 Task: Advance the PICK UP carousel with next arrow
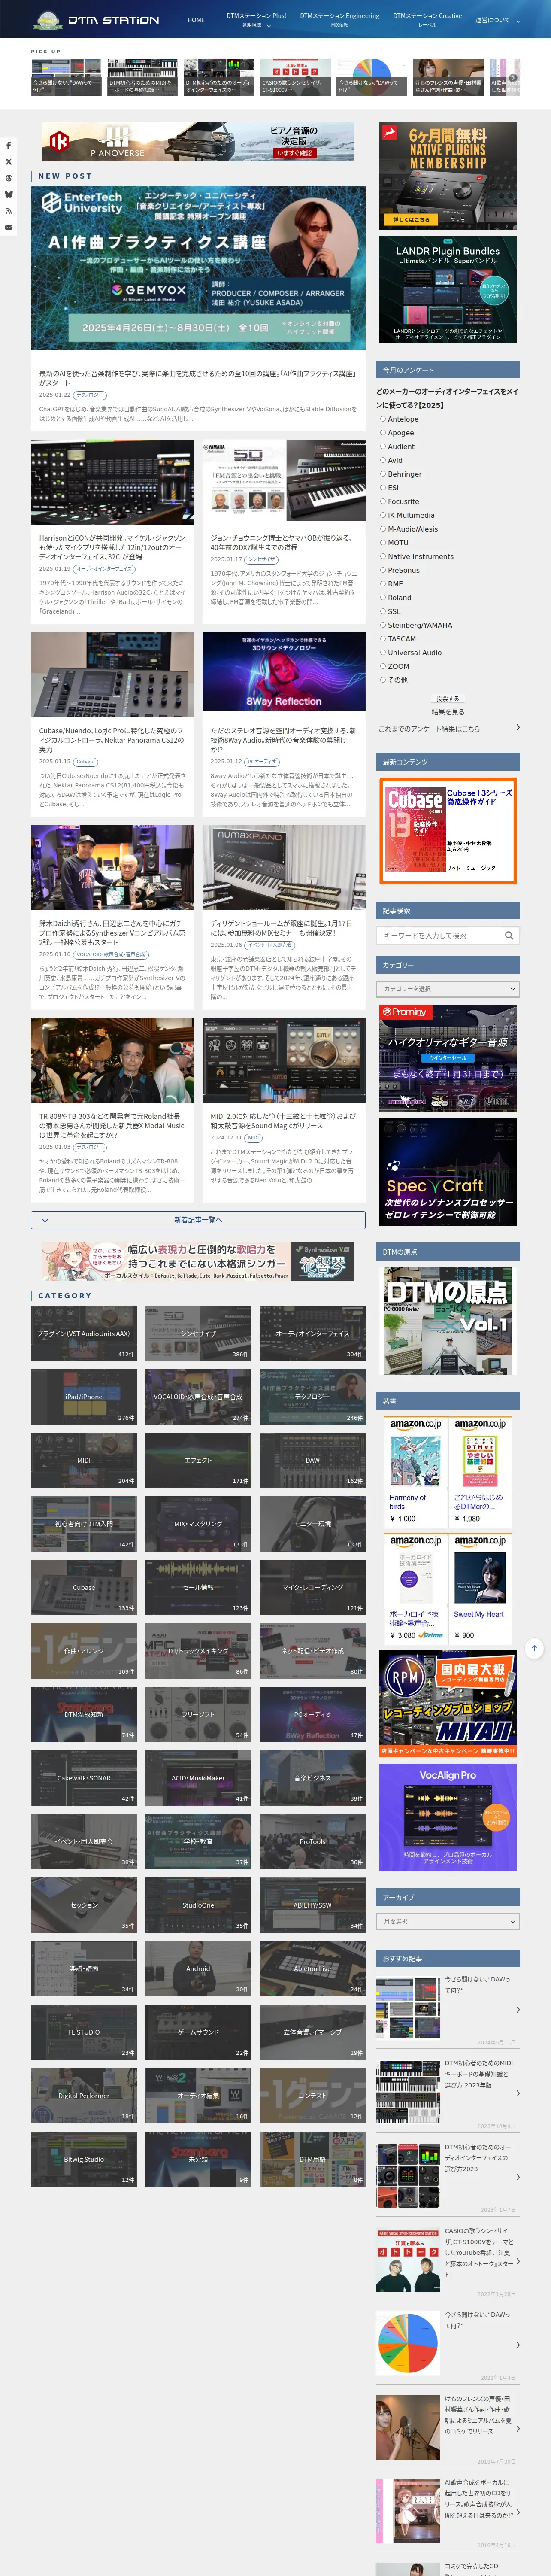click(513, 77)
